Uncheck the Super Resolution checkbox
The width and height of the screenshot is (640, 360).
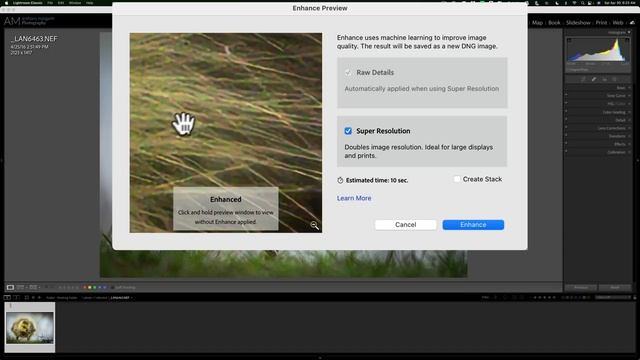[x=348, y=131]
